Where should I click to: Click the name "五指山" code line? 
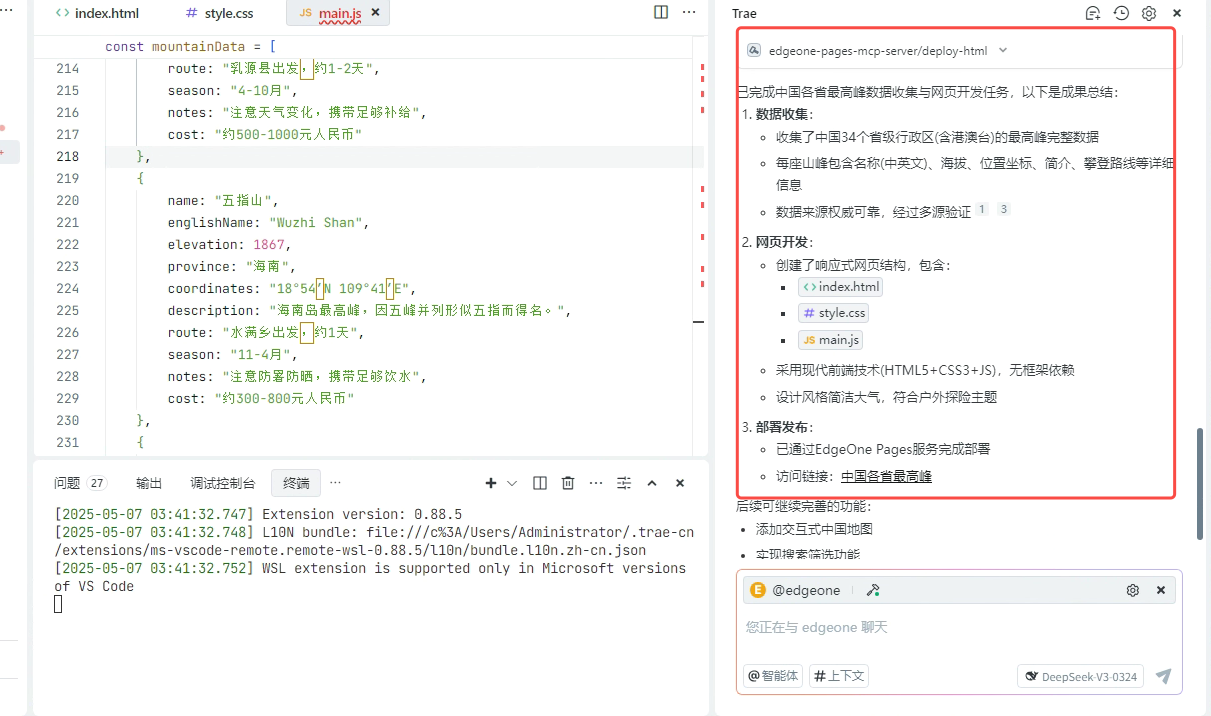point(224,200)
